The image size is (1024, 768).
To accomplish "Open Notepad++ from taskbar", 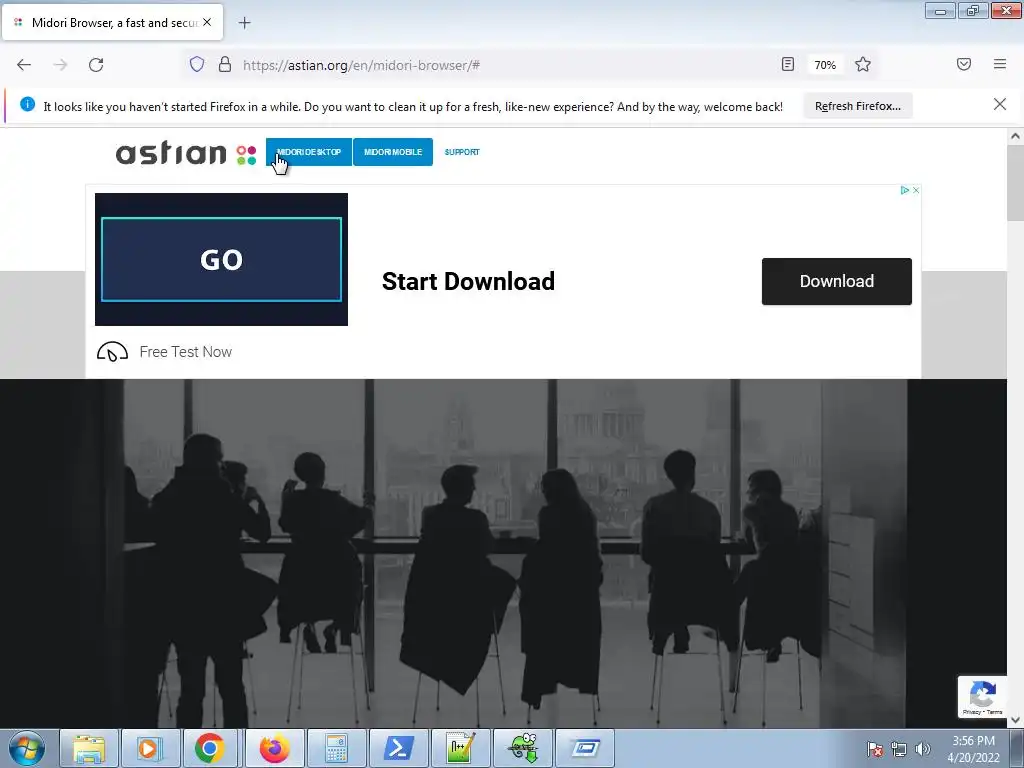I will pos(460,748).
